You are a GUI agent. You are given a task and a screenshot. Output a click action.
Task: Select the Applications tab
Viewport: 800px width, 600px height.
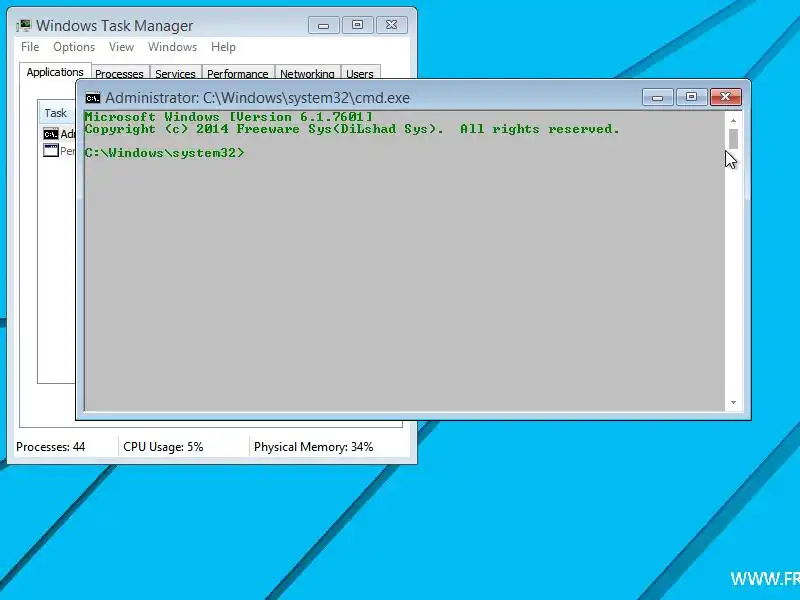point(55,72)
